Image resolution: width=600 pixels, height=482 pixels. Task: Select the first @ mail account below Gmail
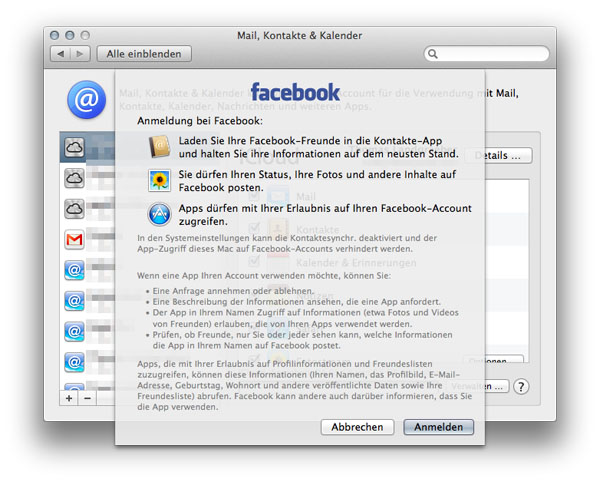(x=74, y=270)
